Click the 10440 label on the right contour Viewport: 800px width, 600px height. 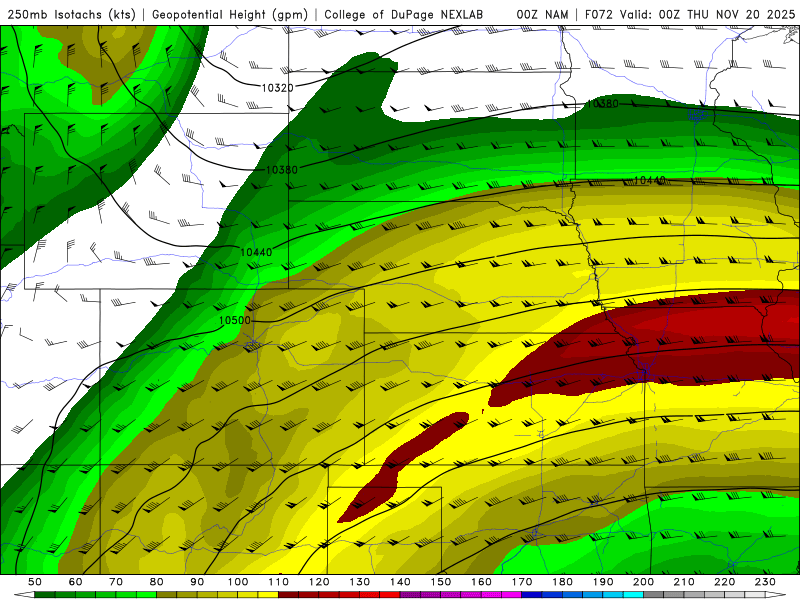pos(649,181)
